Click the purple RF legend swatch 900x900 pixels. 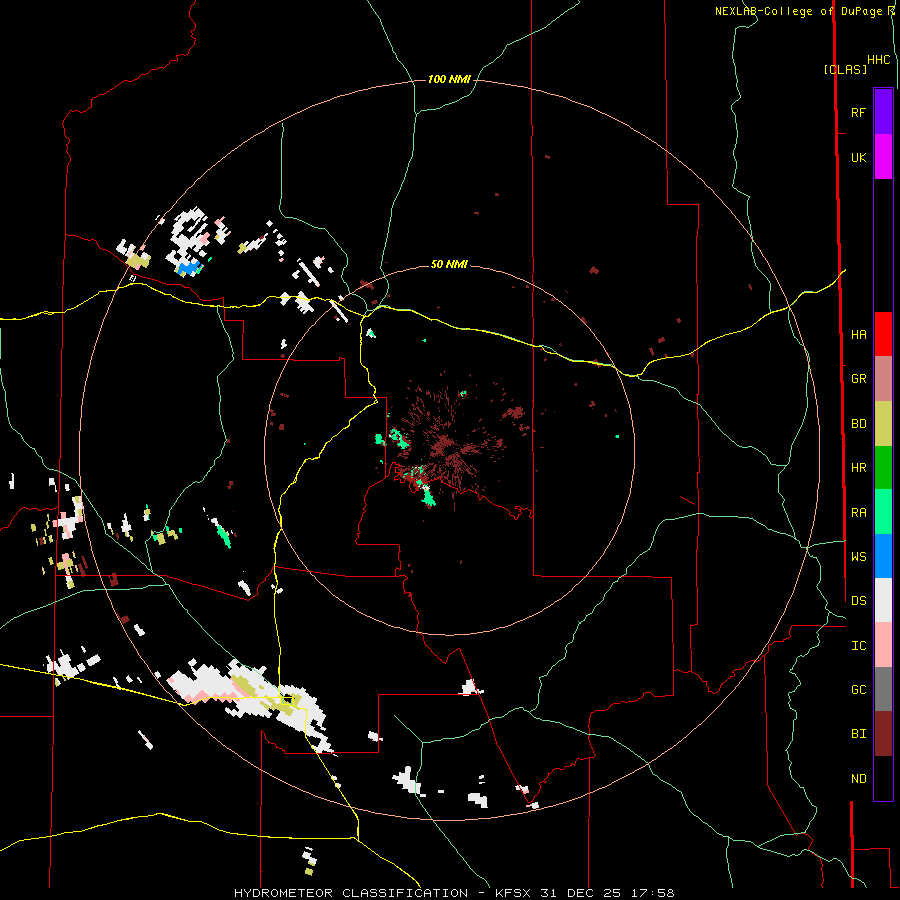pyautogui.click(x=883, y=112)
